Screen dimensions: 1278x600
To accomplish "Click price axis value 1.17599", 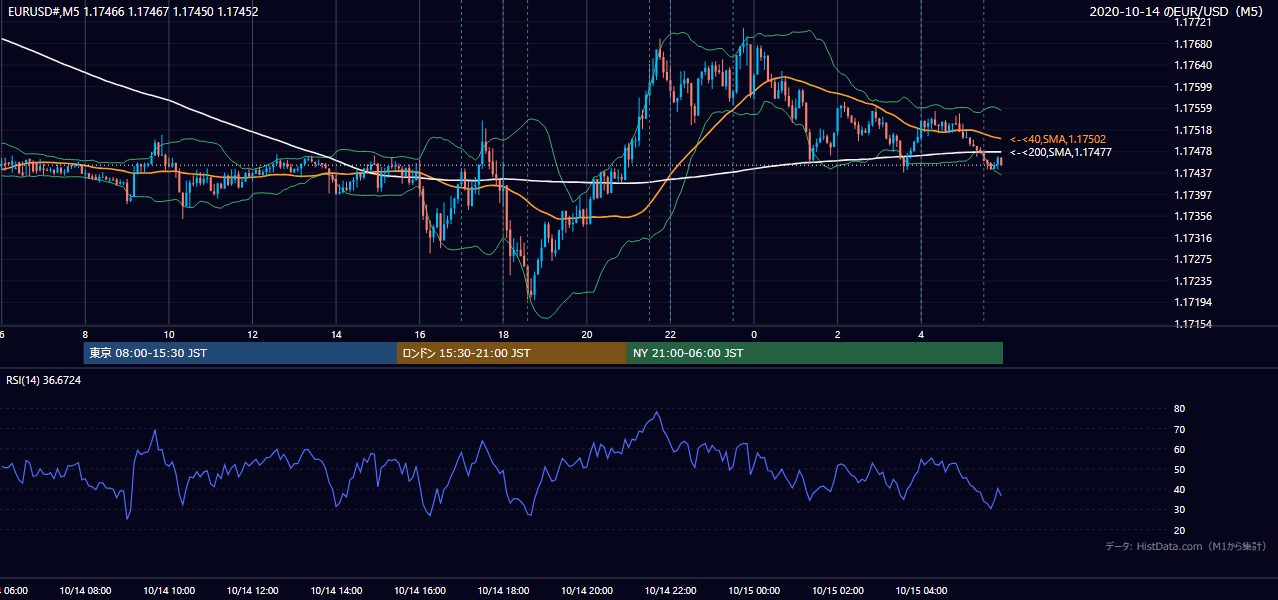I will pyautogui.click(x=1193, y=87).
